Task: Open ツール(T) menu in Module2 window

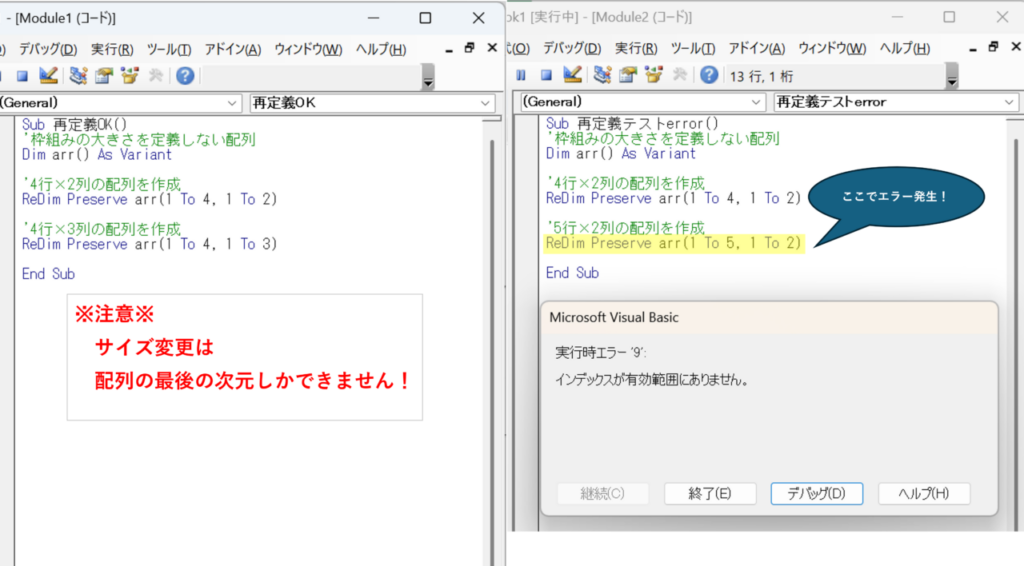Action: coord(693,48)
